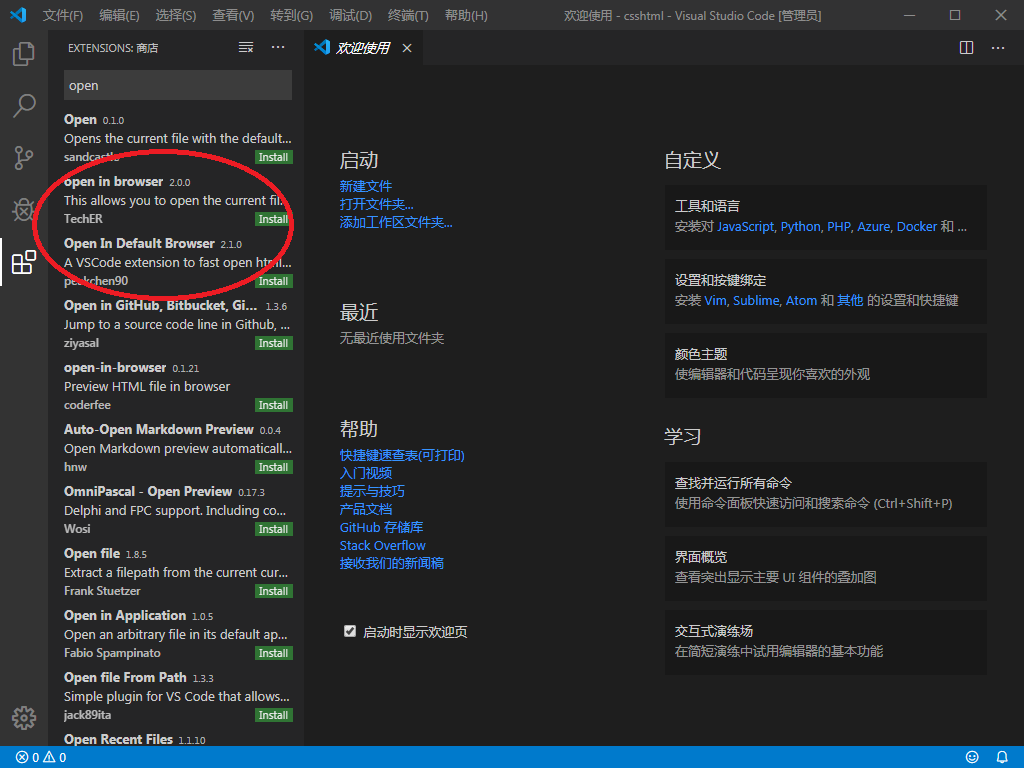Open the 查看 menu
The image size is (1024, 768).
[x=233, y=15]
